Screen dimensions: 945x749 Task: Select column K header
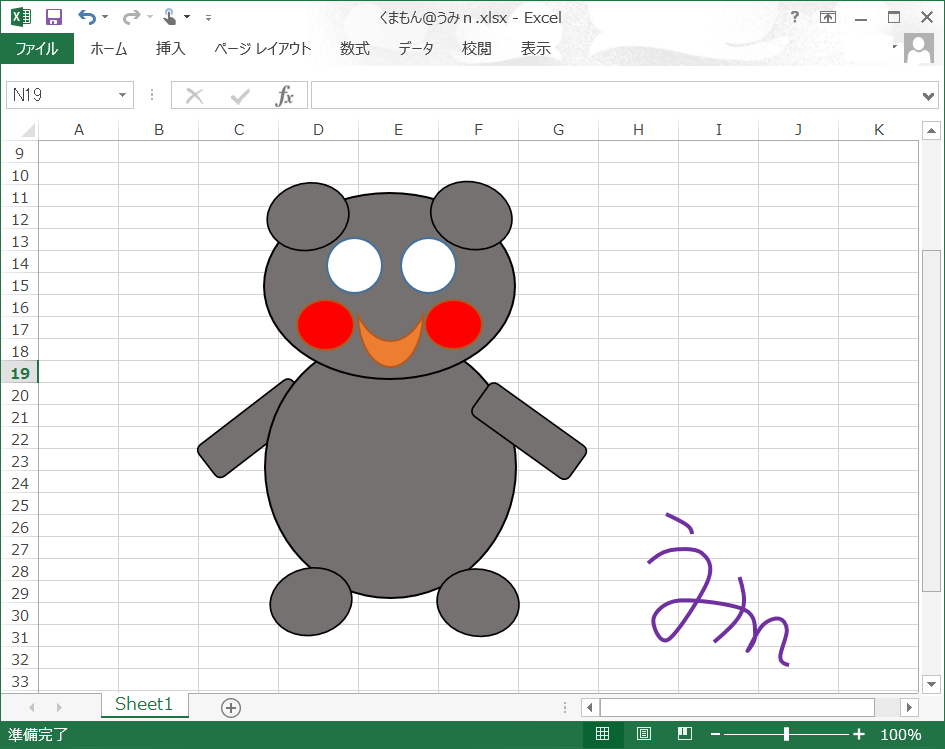coord(879,130)
